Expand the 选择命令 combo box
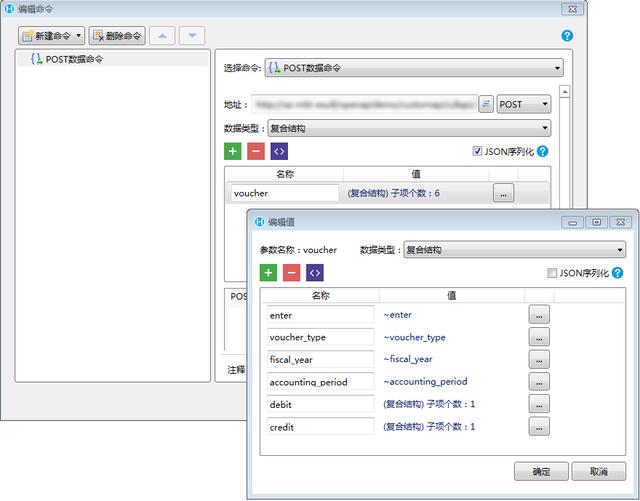The width and height of the screenshot is (640, 501). pyautogui.click(x=414, y=68)
